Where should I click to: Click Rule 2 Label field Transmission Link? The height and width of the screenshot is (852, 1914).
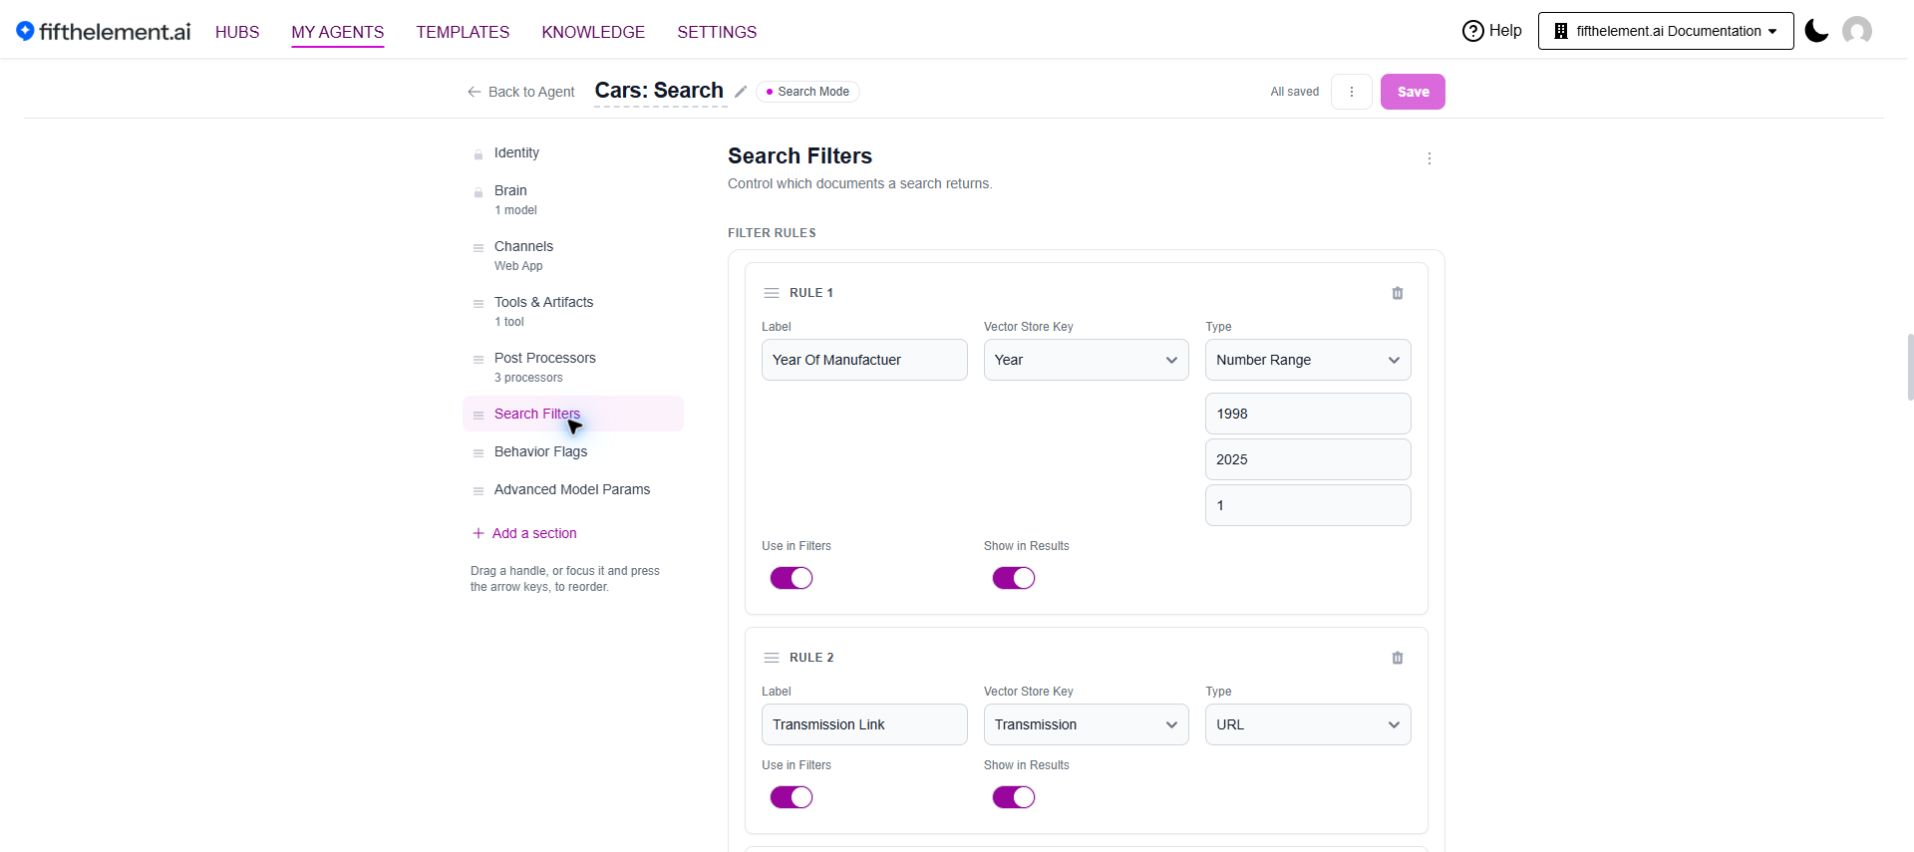coord(864,725)
